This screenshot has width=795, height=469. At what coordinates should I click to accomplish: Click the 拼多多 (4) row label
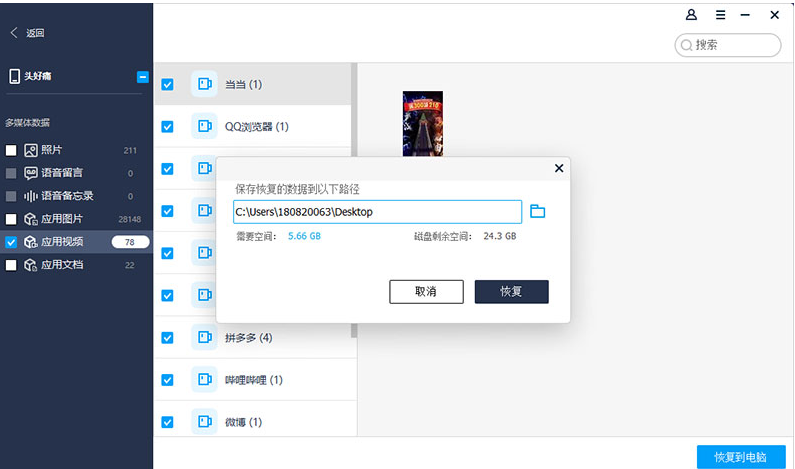[x=248, y=338]
